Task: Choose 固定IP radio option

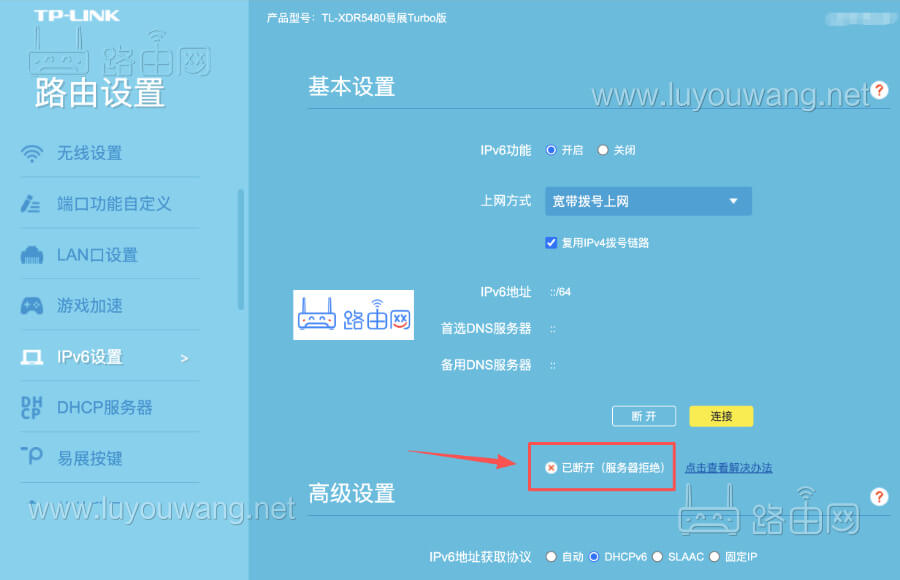Action: (x=714, y=556)
